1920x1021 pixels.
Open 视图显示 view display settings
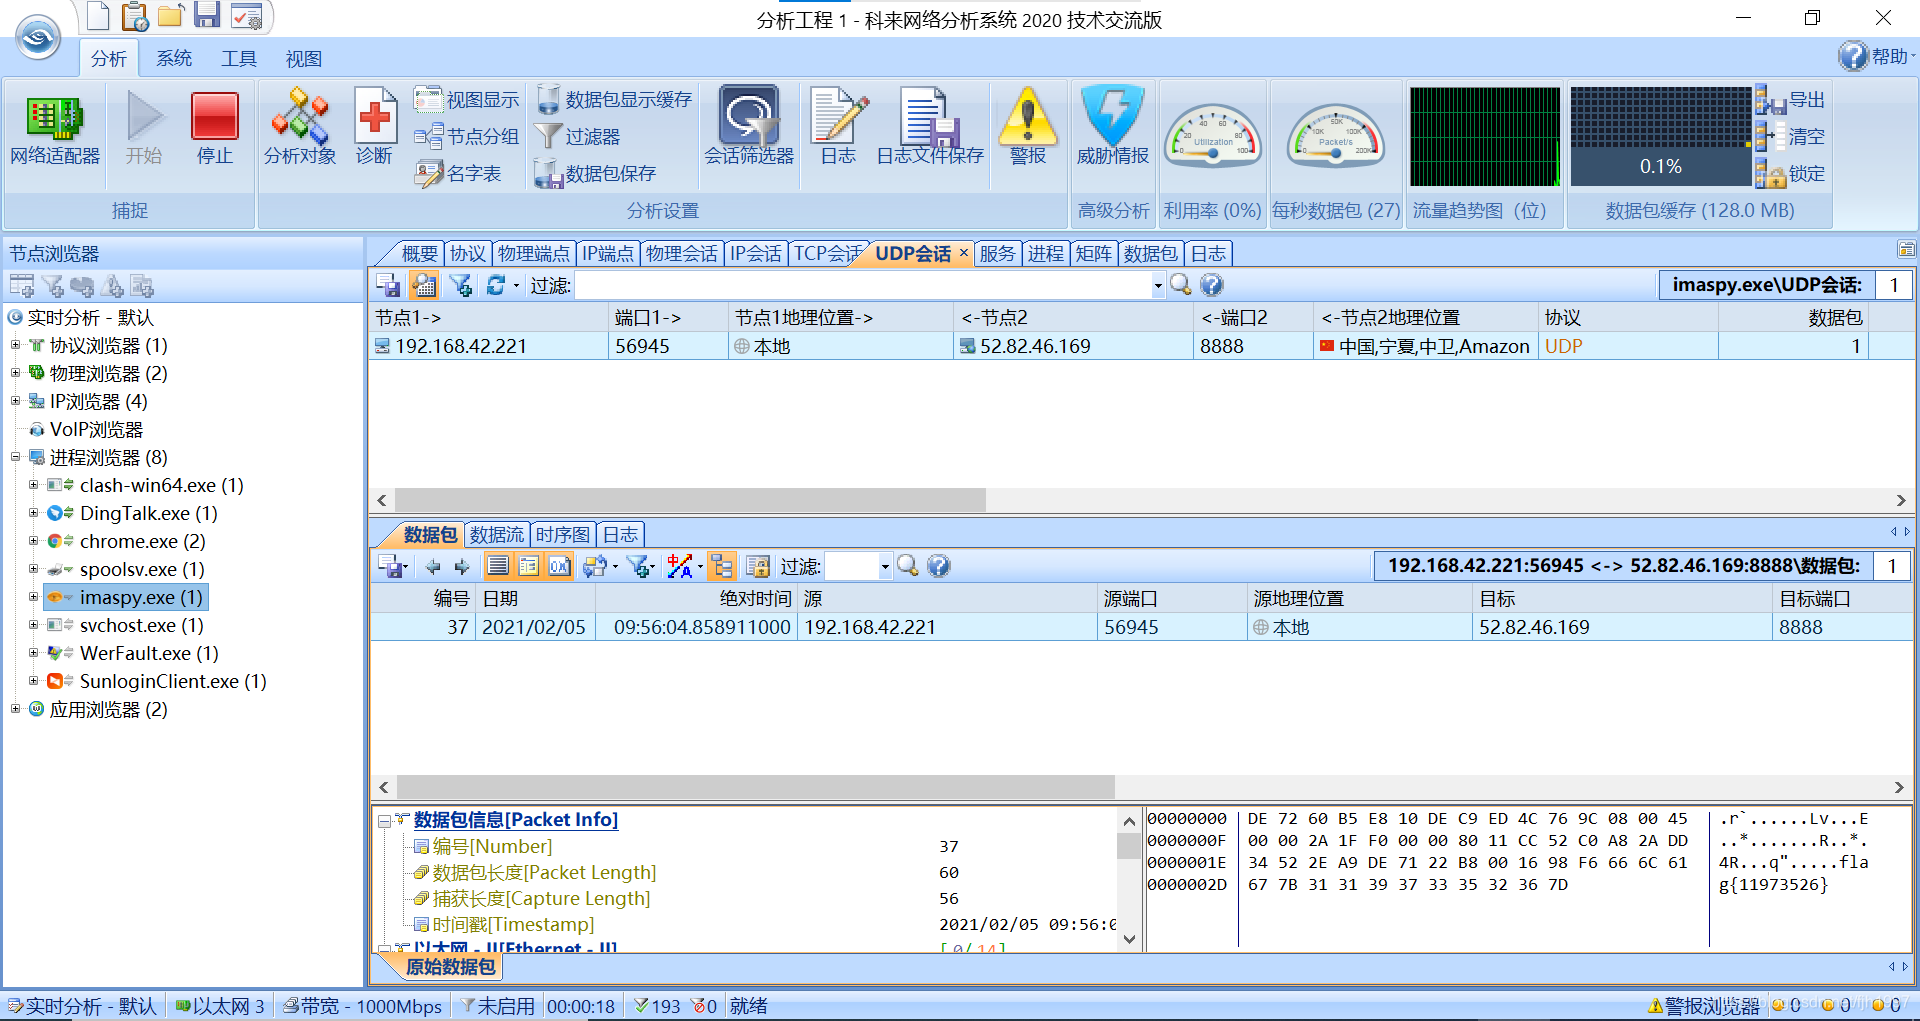coord(467,100)
